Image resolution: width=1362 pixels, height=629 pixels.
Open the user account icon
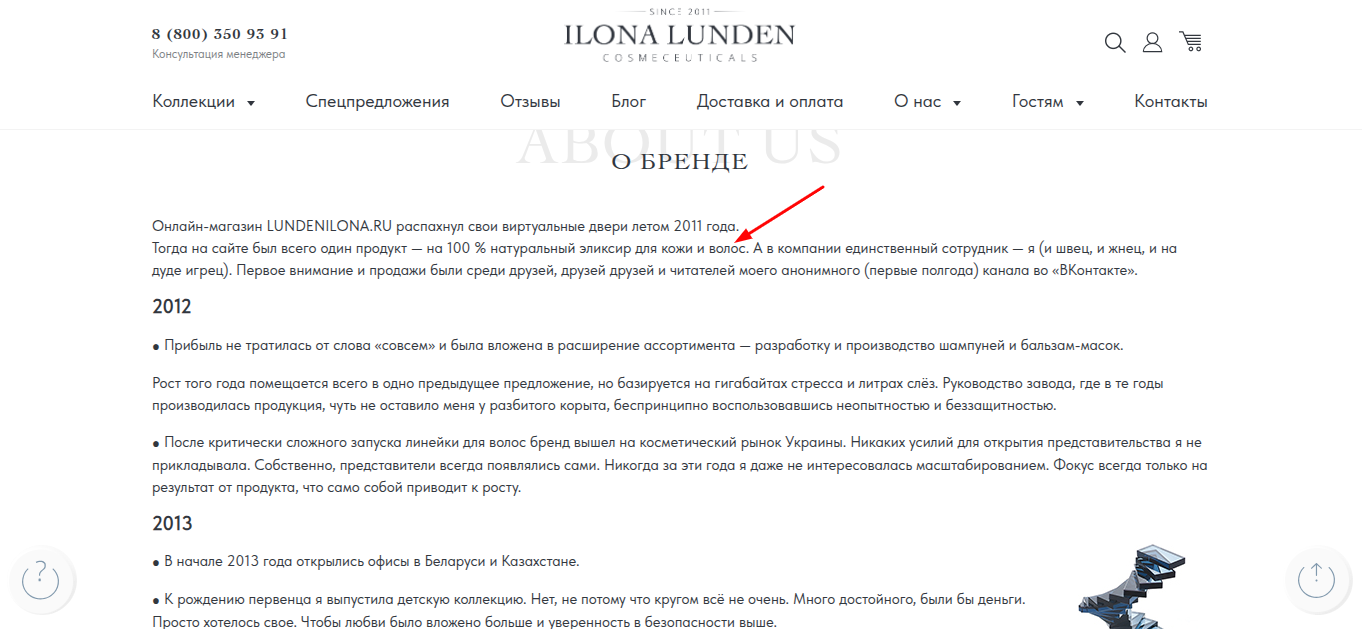click(1152, 42)
